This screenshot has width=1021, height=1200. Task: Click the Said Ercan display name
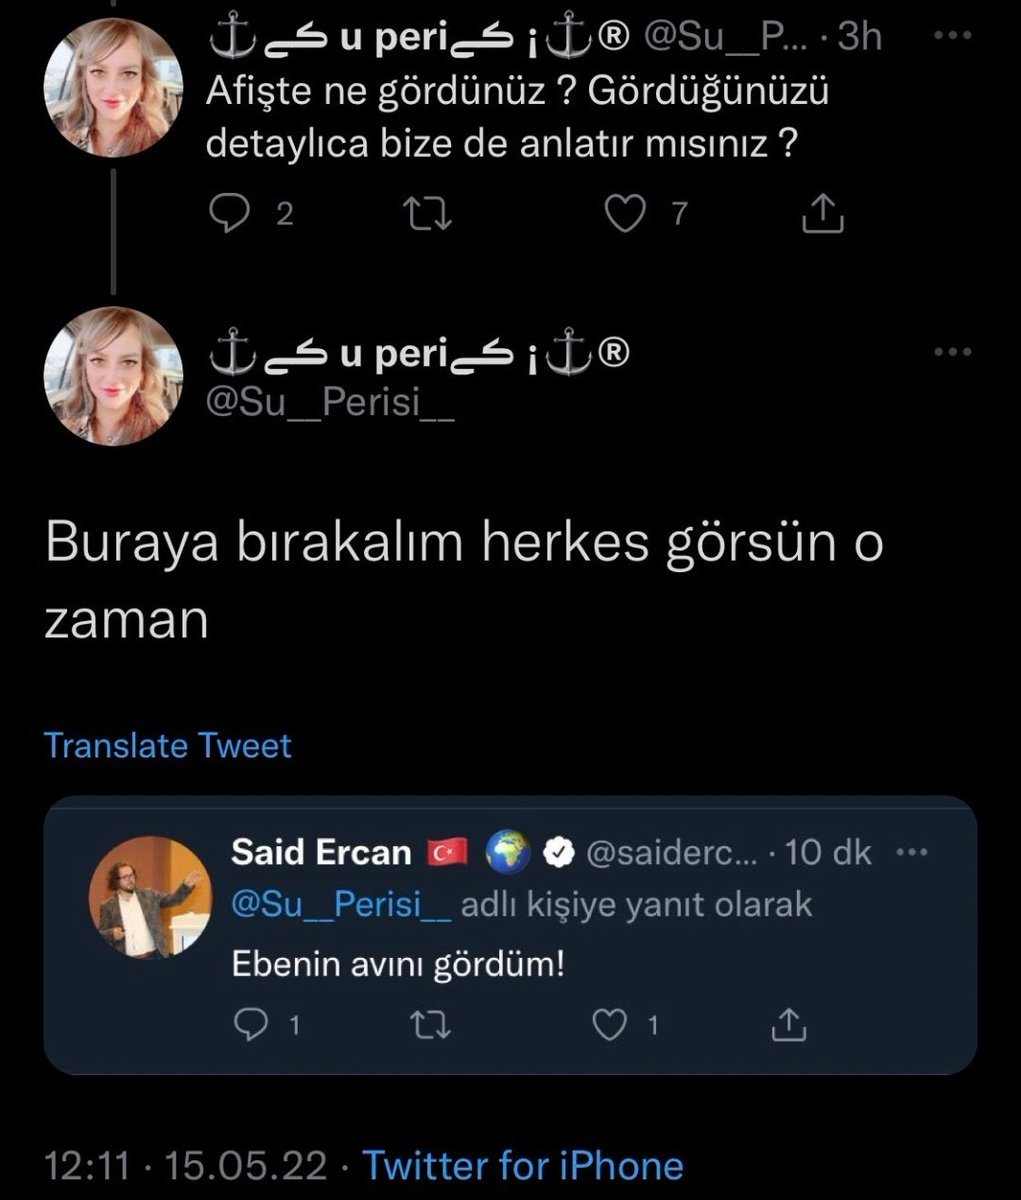pos(321,853)
